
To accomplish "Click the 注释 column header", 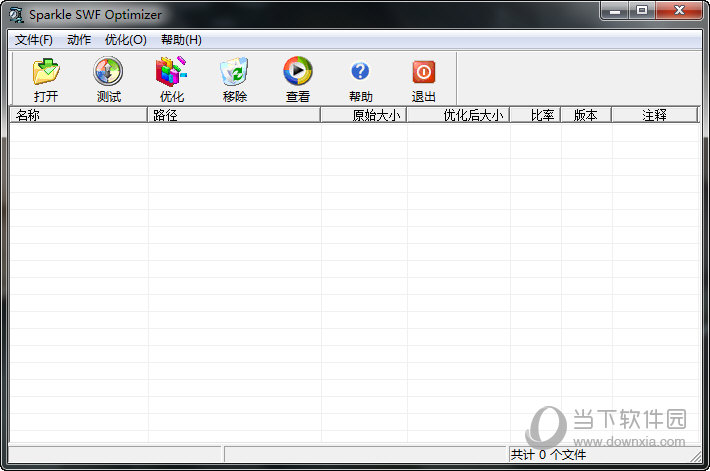I will [655, 115].
